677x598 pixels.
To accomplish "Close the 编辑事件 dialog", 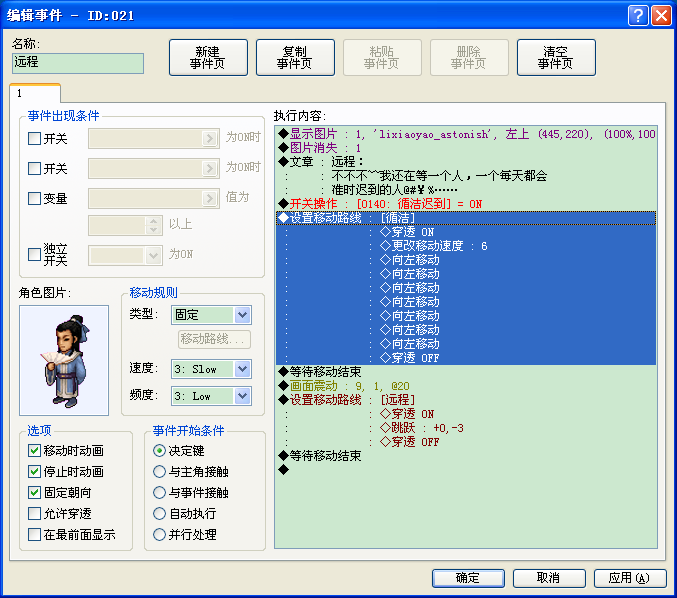I will point(661,16).
